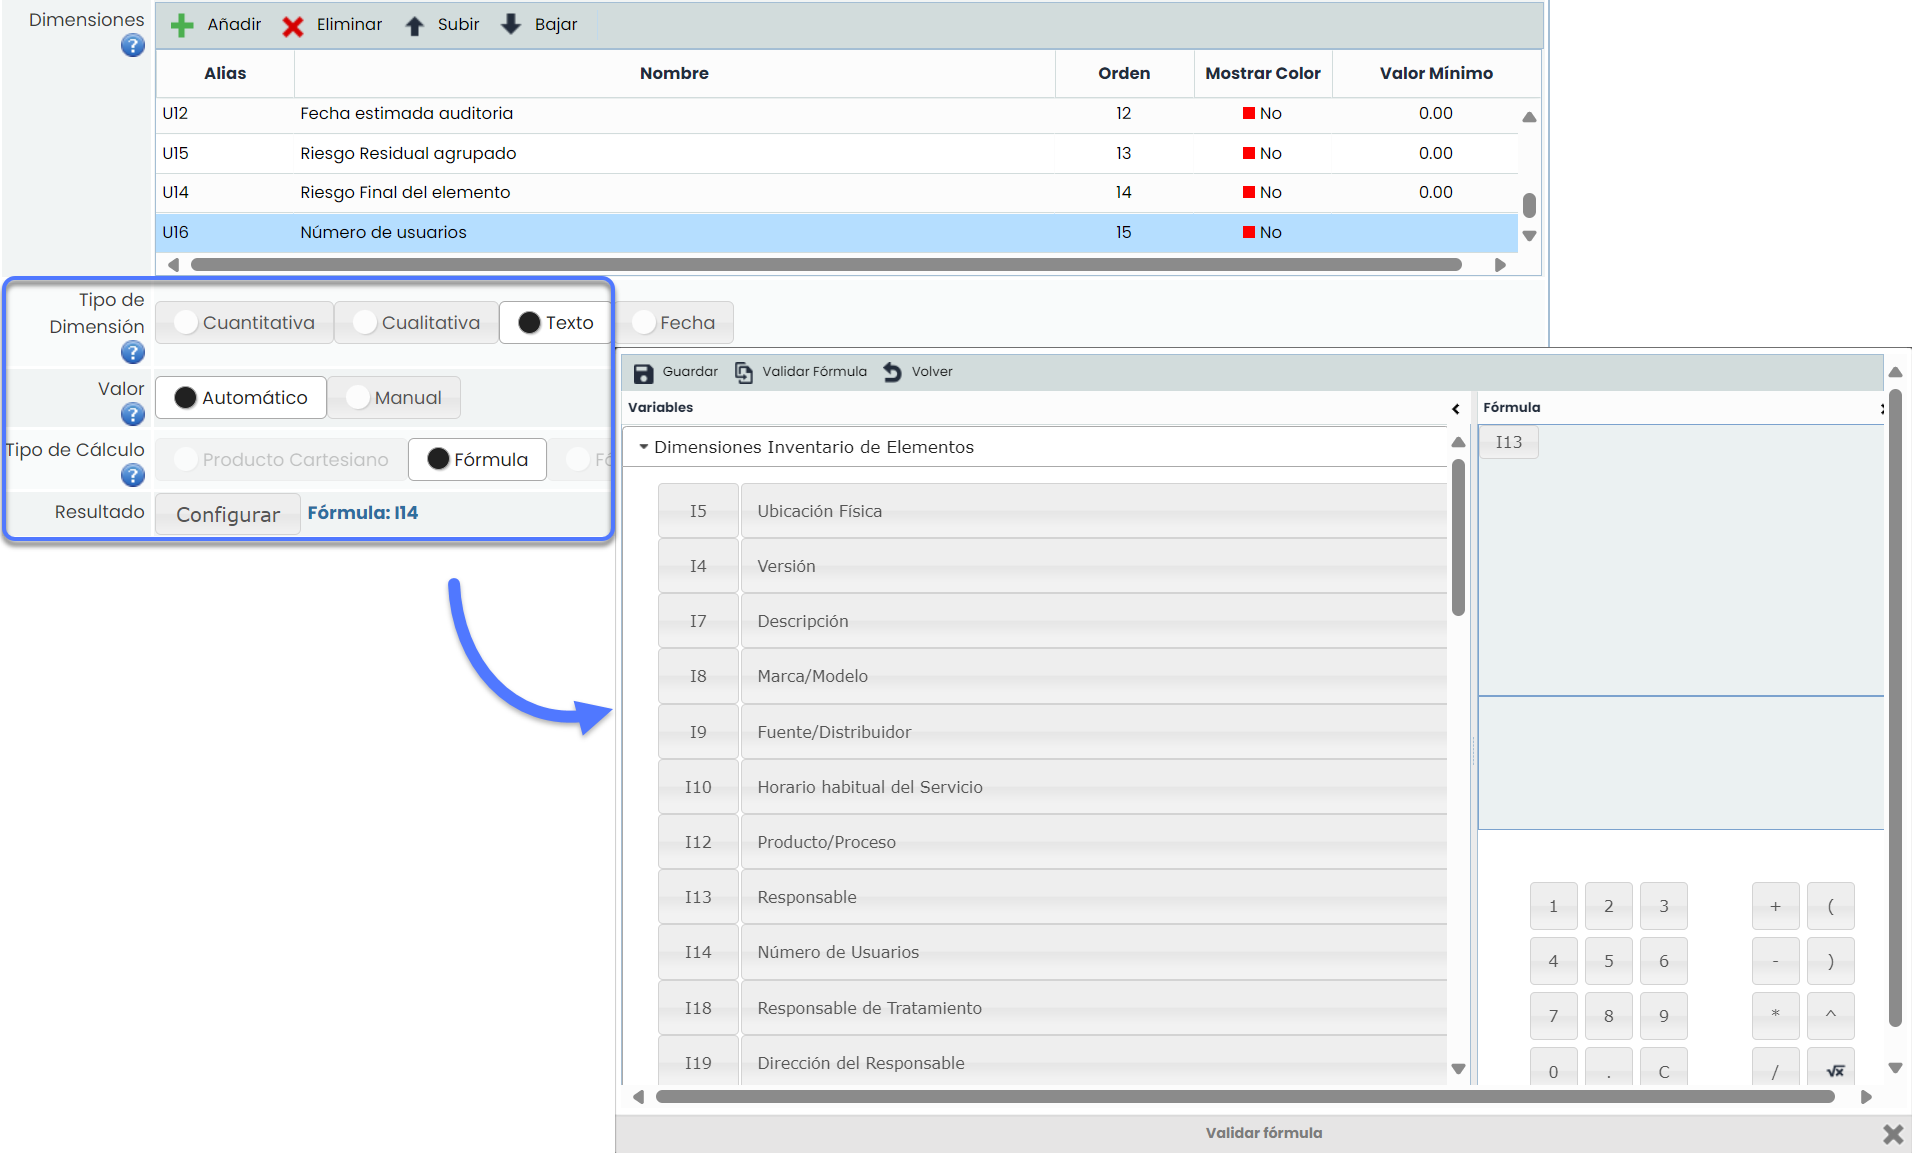Click the red Eliminar X icon

click(x=292, y=26)
